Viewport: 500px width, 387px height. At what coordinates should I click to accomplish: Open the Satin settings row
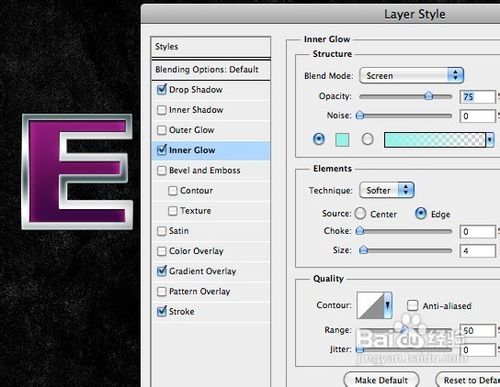click(x=211, y=231)
